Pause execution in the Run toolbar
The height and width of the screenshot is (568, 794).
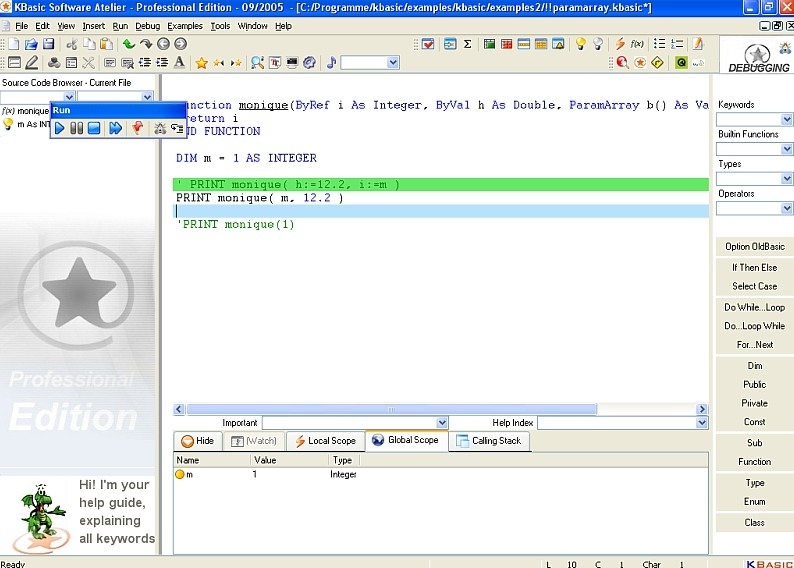click(76, 128)
